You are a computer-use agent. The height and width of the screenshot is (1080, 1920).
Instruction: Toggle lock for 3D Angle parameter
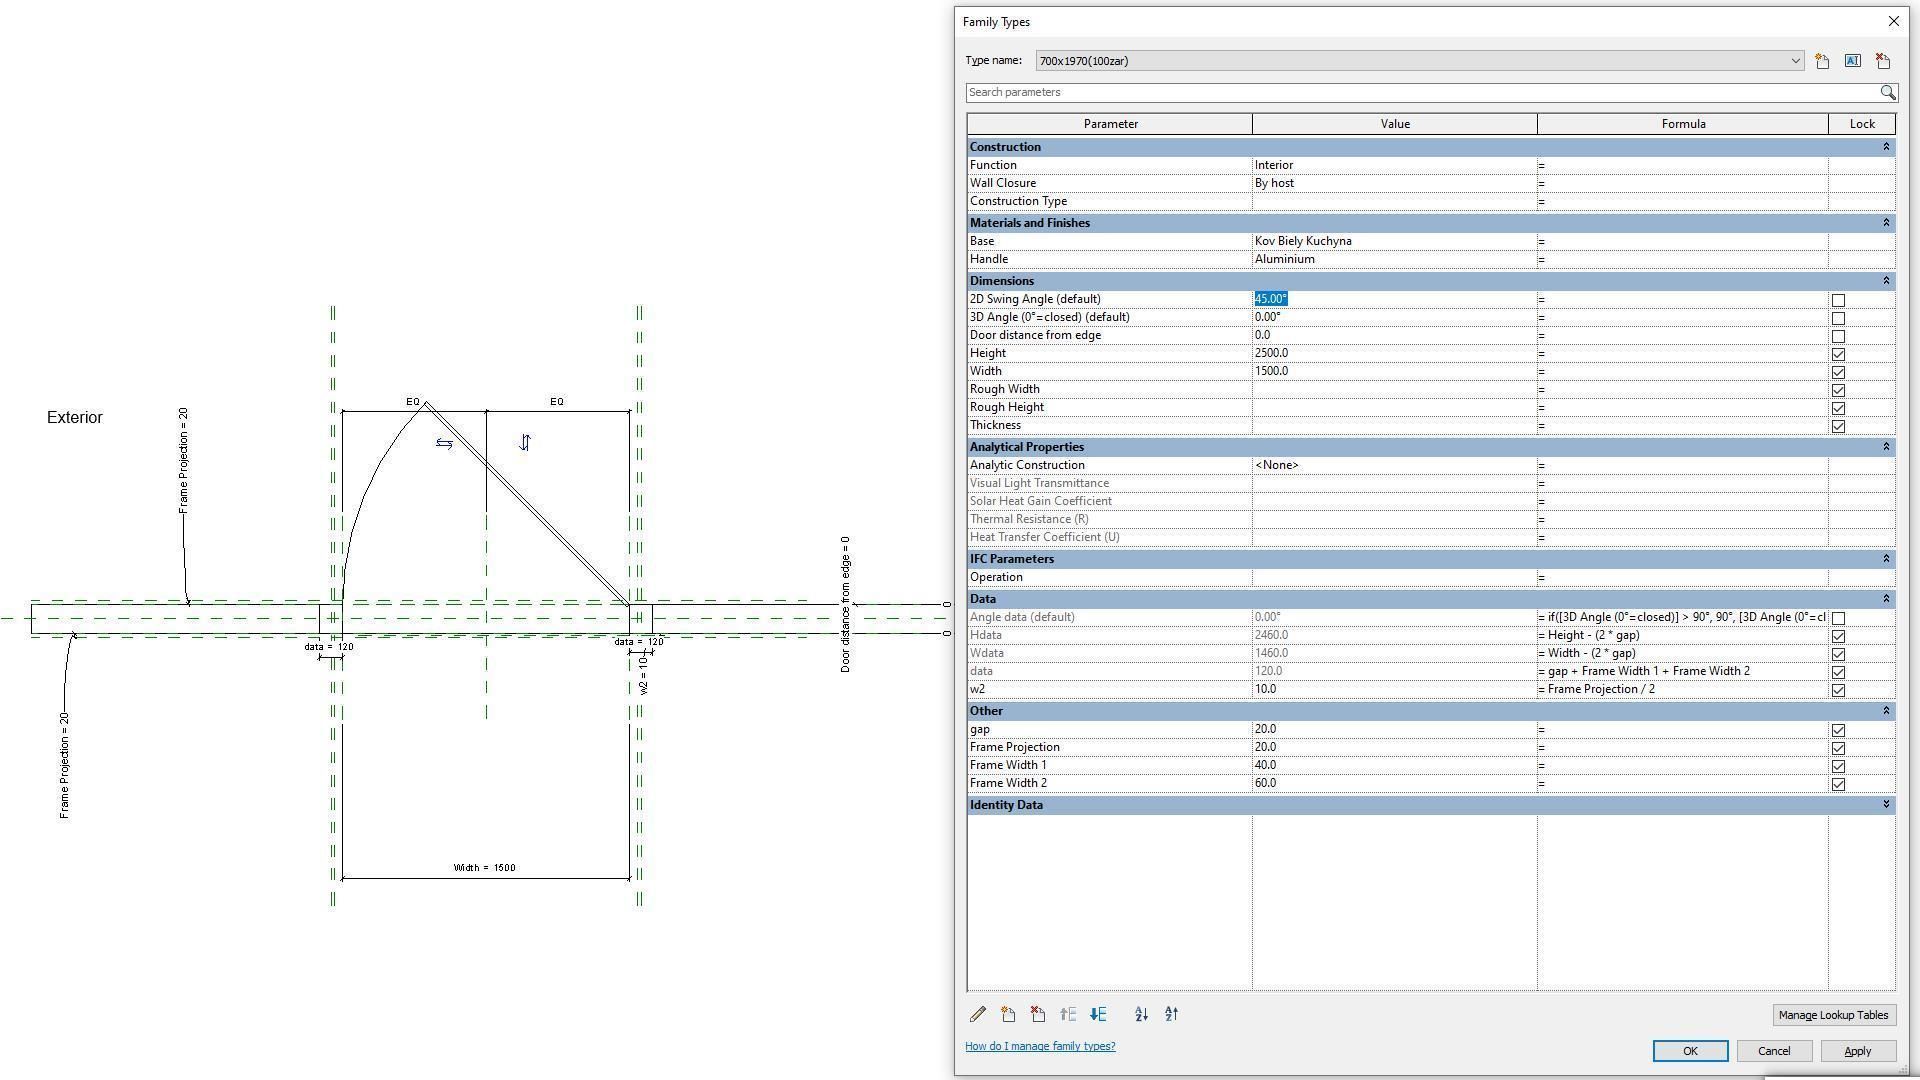point(1838,318)
